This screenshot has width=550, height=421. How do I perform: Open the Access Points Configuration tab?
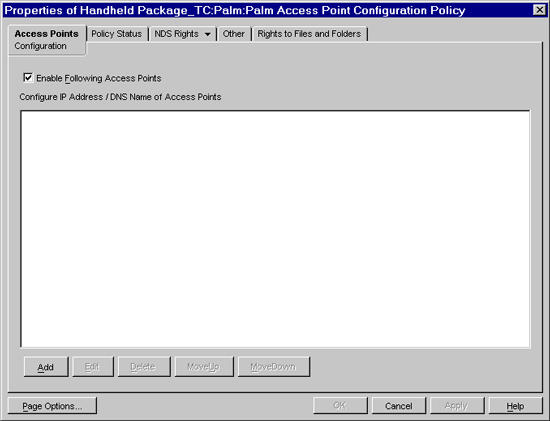pyautogui.click(x=47, y=40)
